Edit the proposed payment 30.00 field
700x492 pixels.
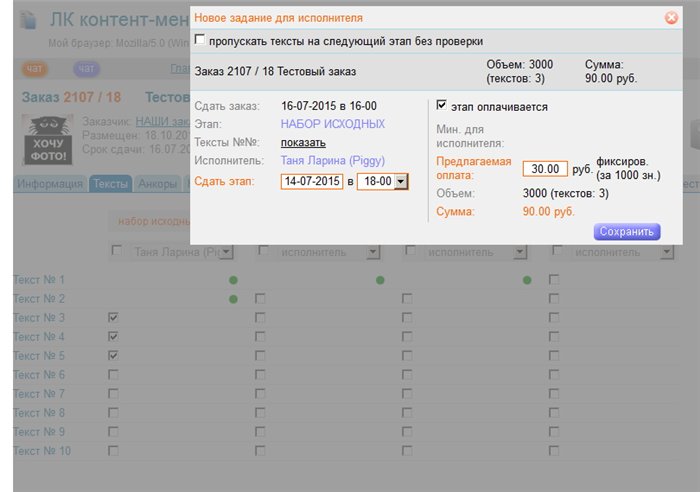545,169
